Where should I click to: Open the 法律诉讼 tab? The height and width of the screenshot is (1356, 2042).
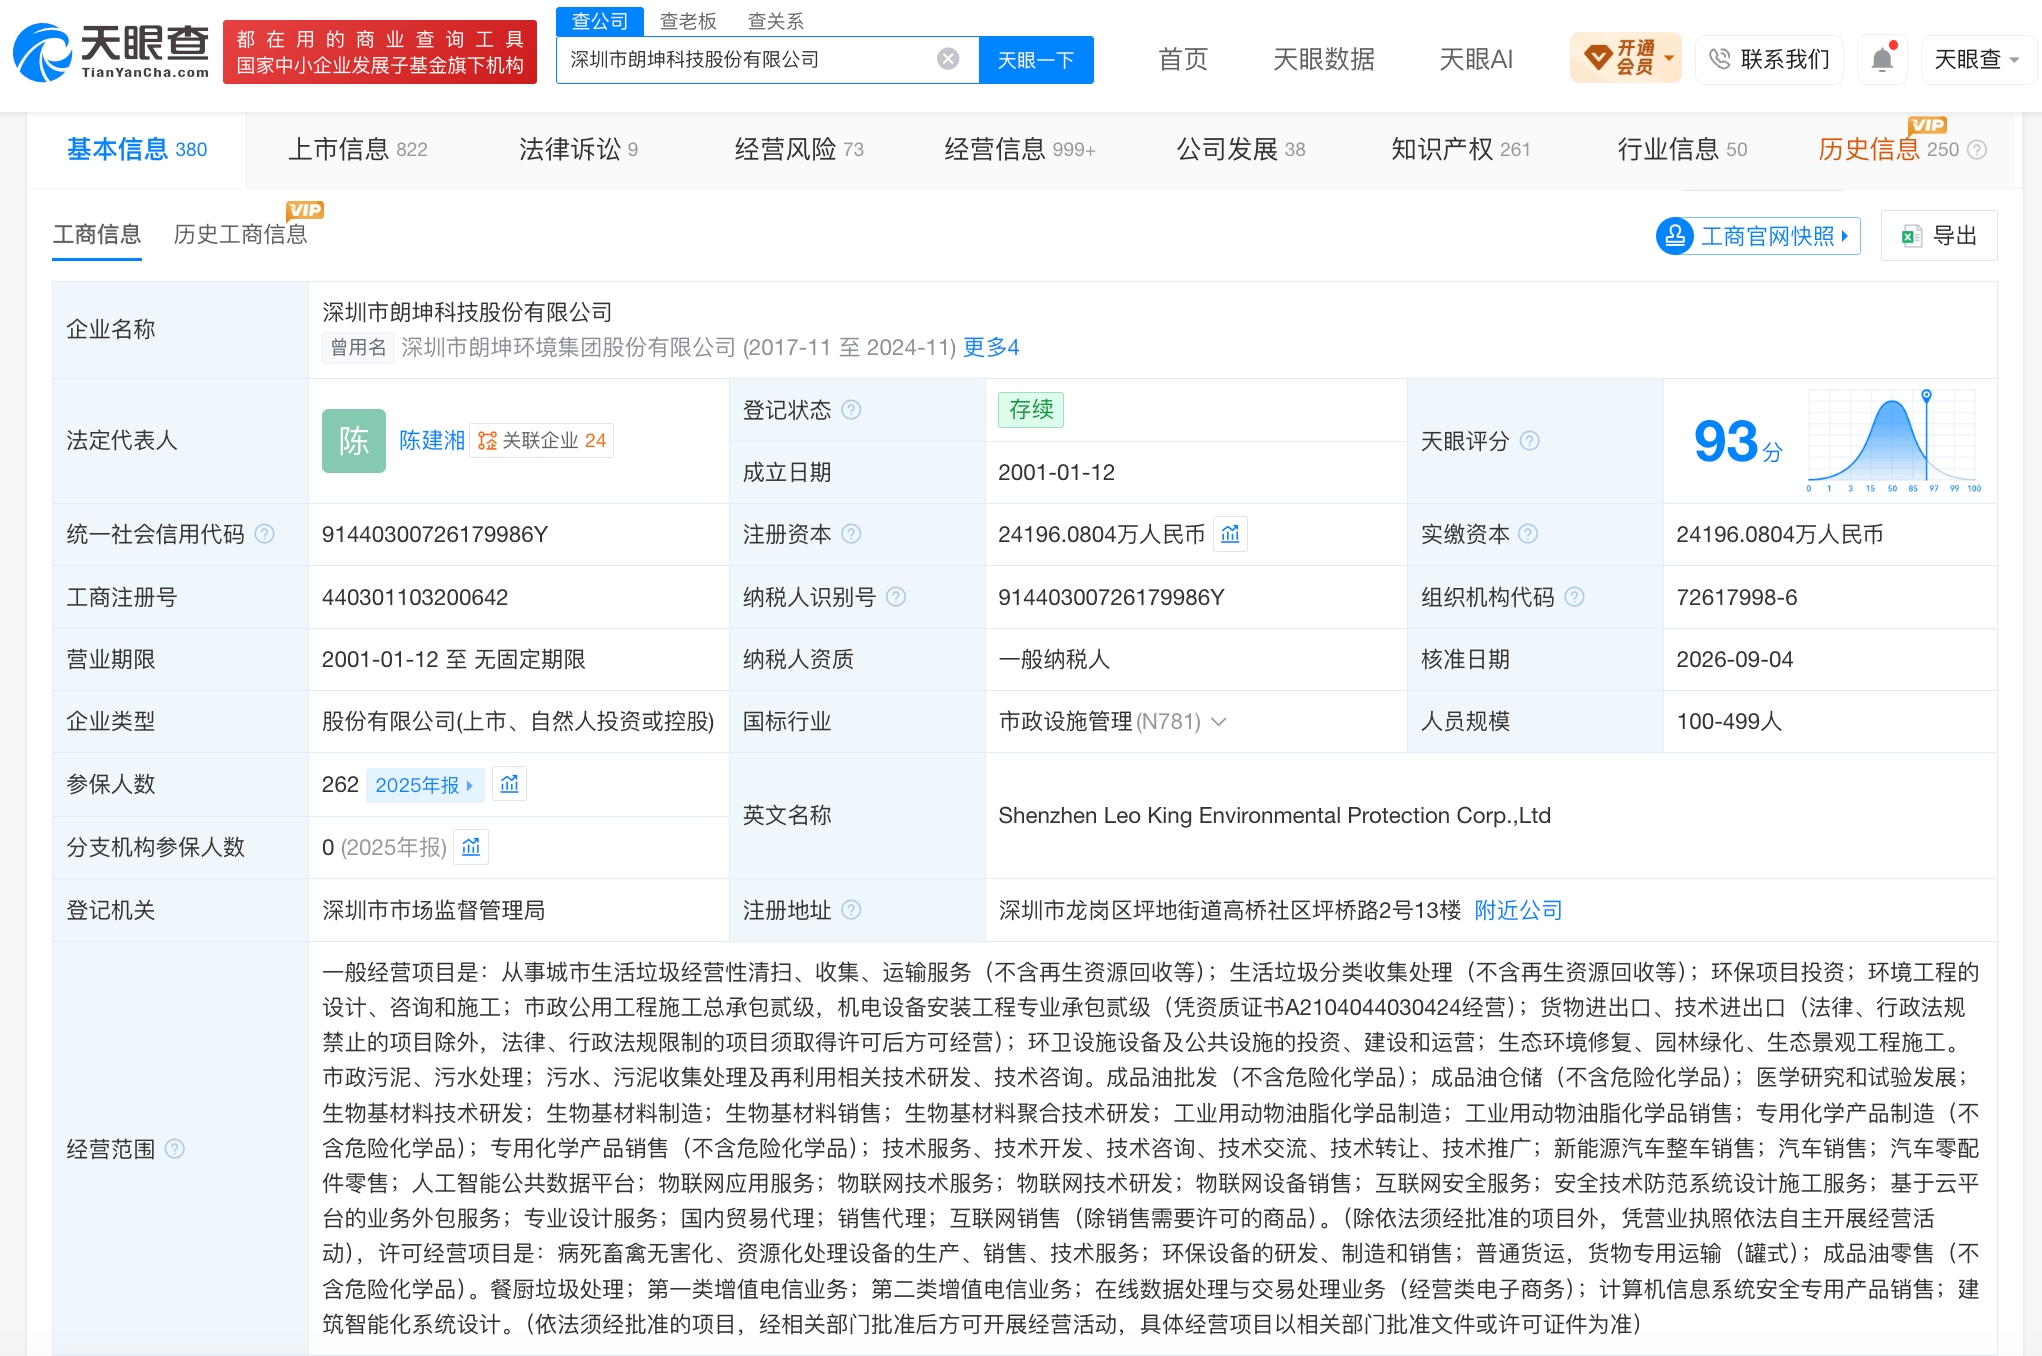point(578,150)
